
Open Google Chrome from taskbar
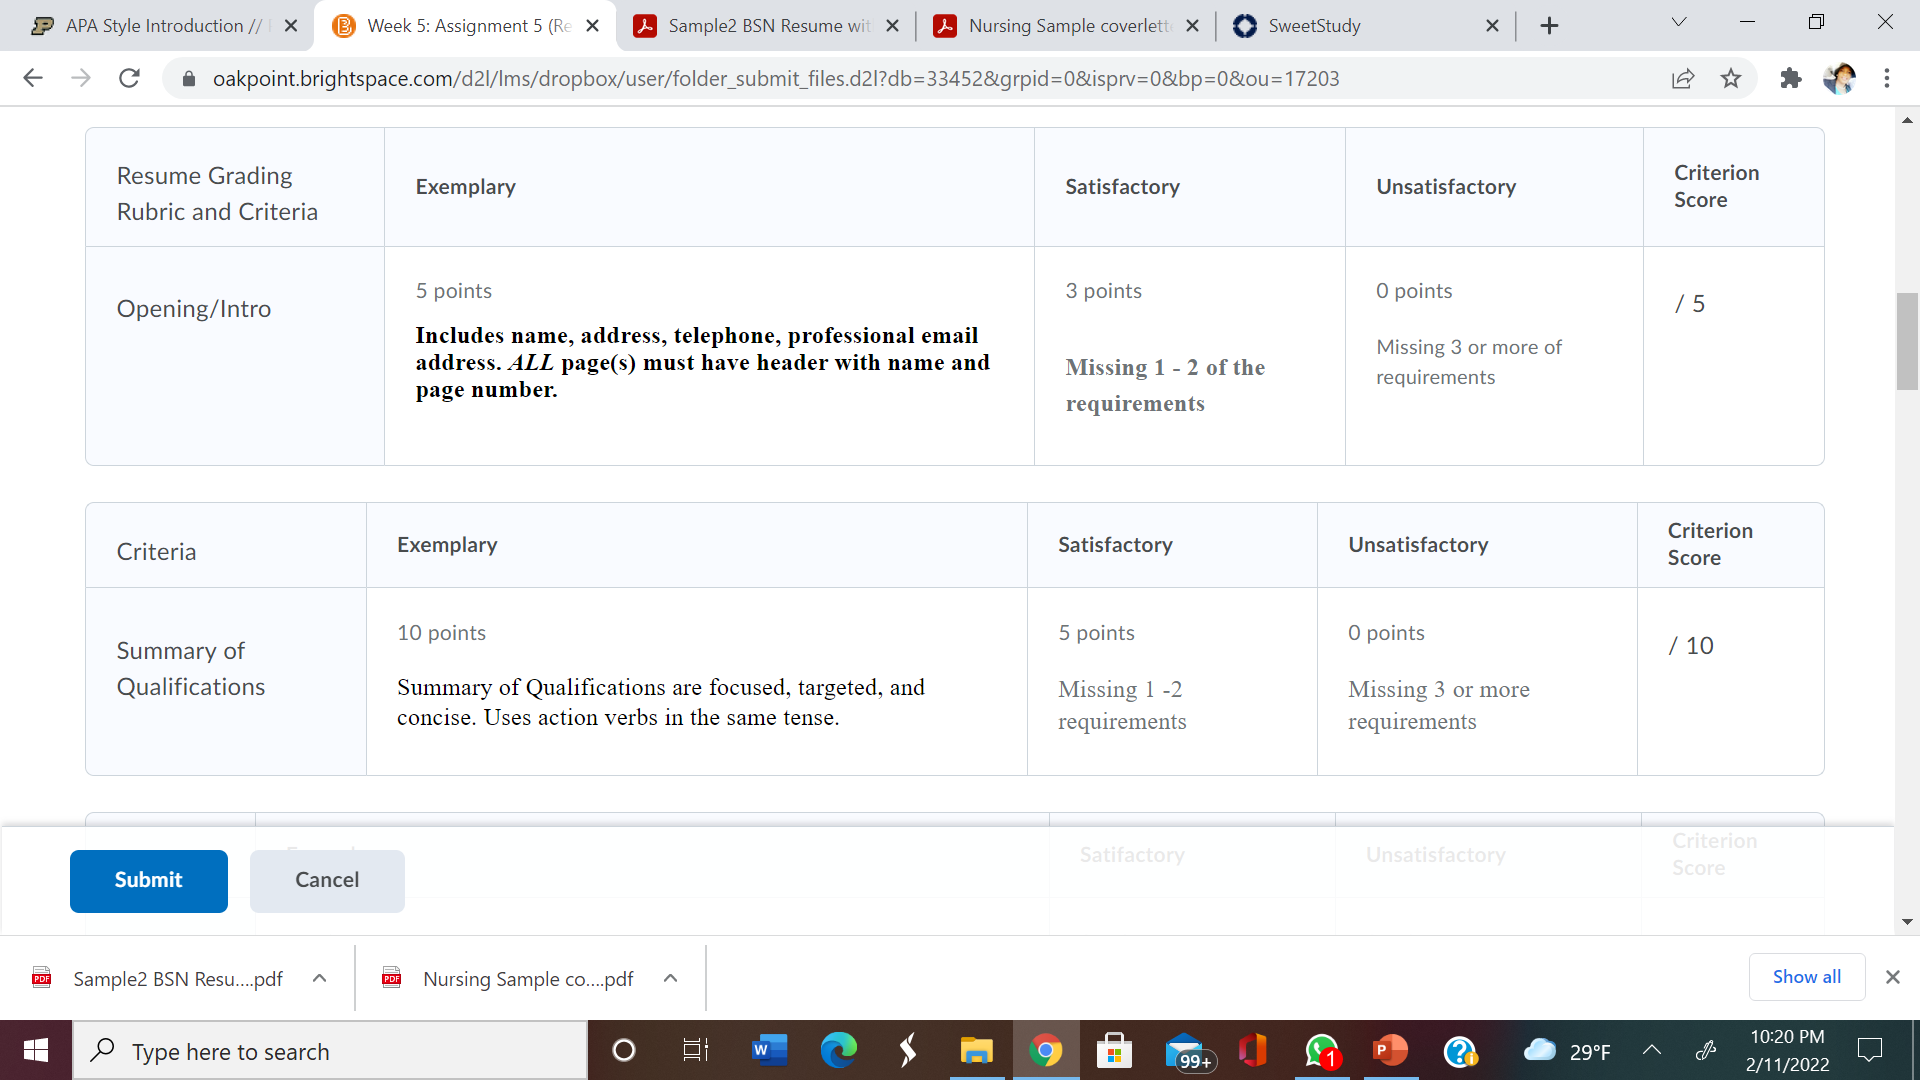coord(1046,1050)
